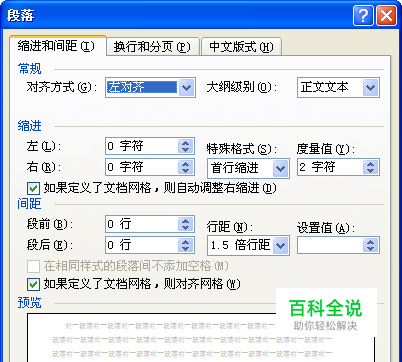
Task: Adjust the 段后 spacing spinner
Action: 186,245
